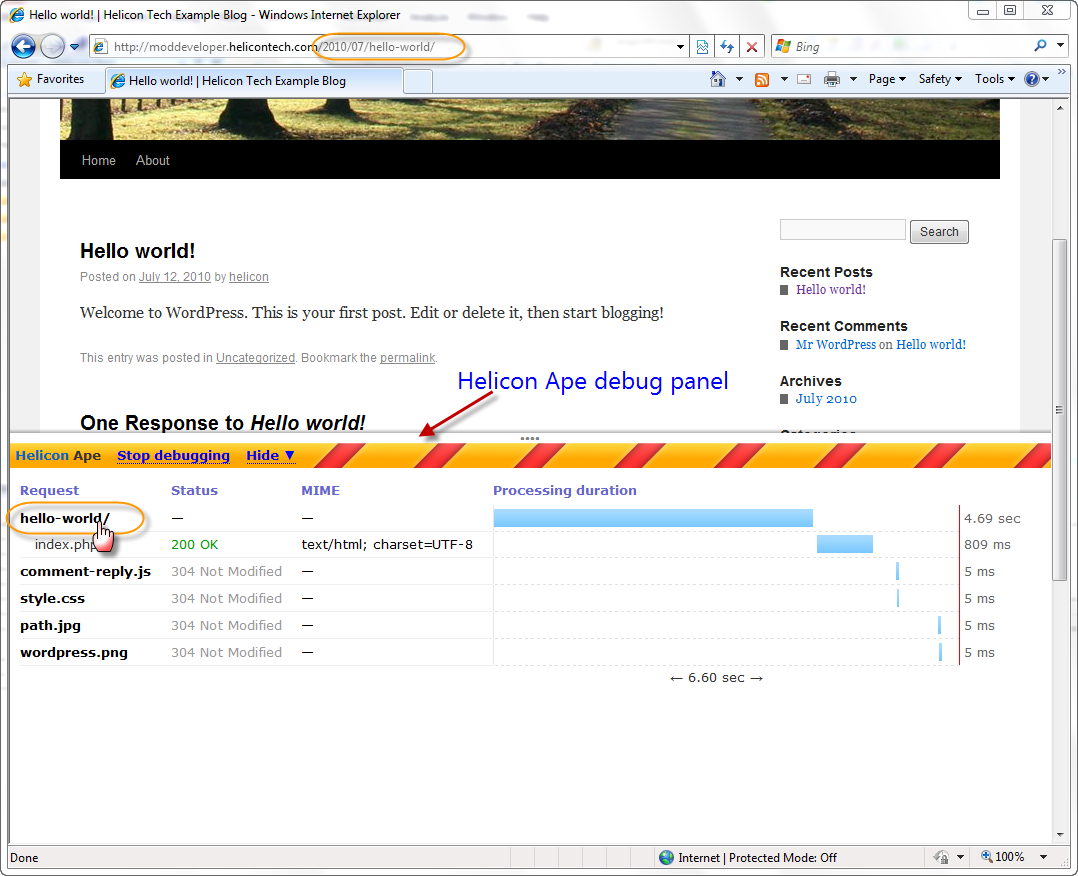The height and width of the screenshot is (876, 1078).
Task: Click the Compatibility View icon
Action: tap(703, 47)
